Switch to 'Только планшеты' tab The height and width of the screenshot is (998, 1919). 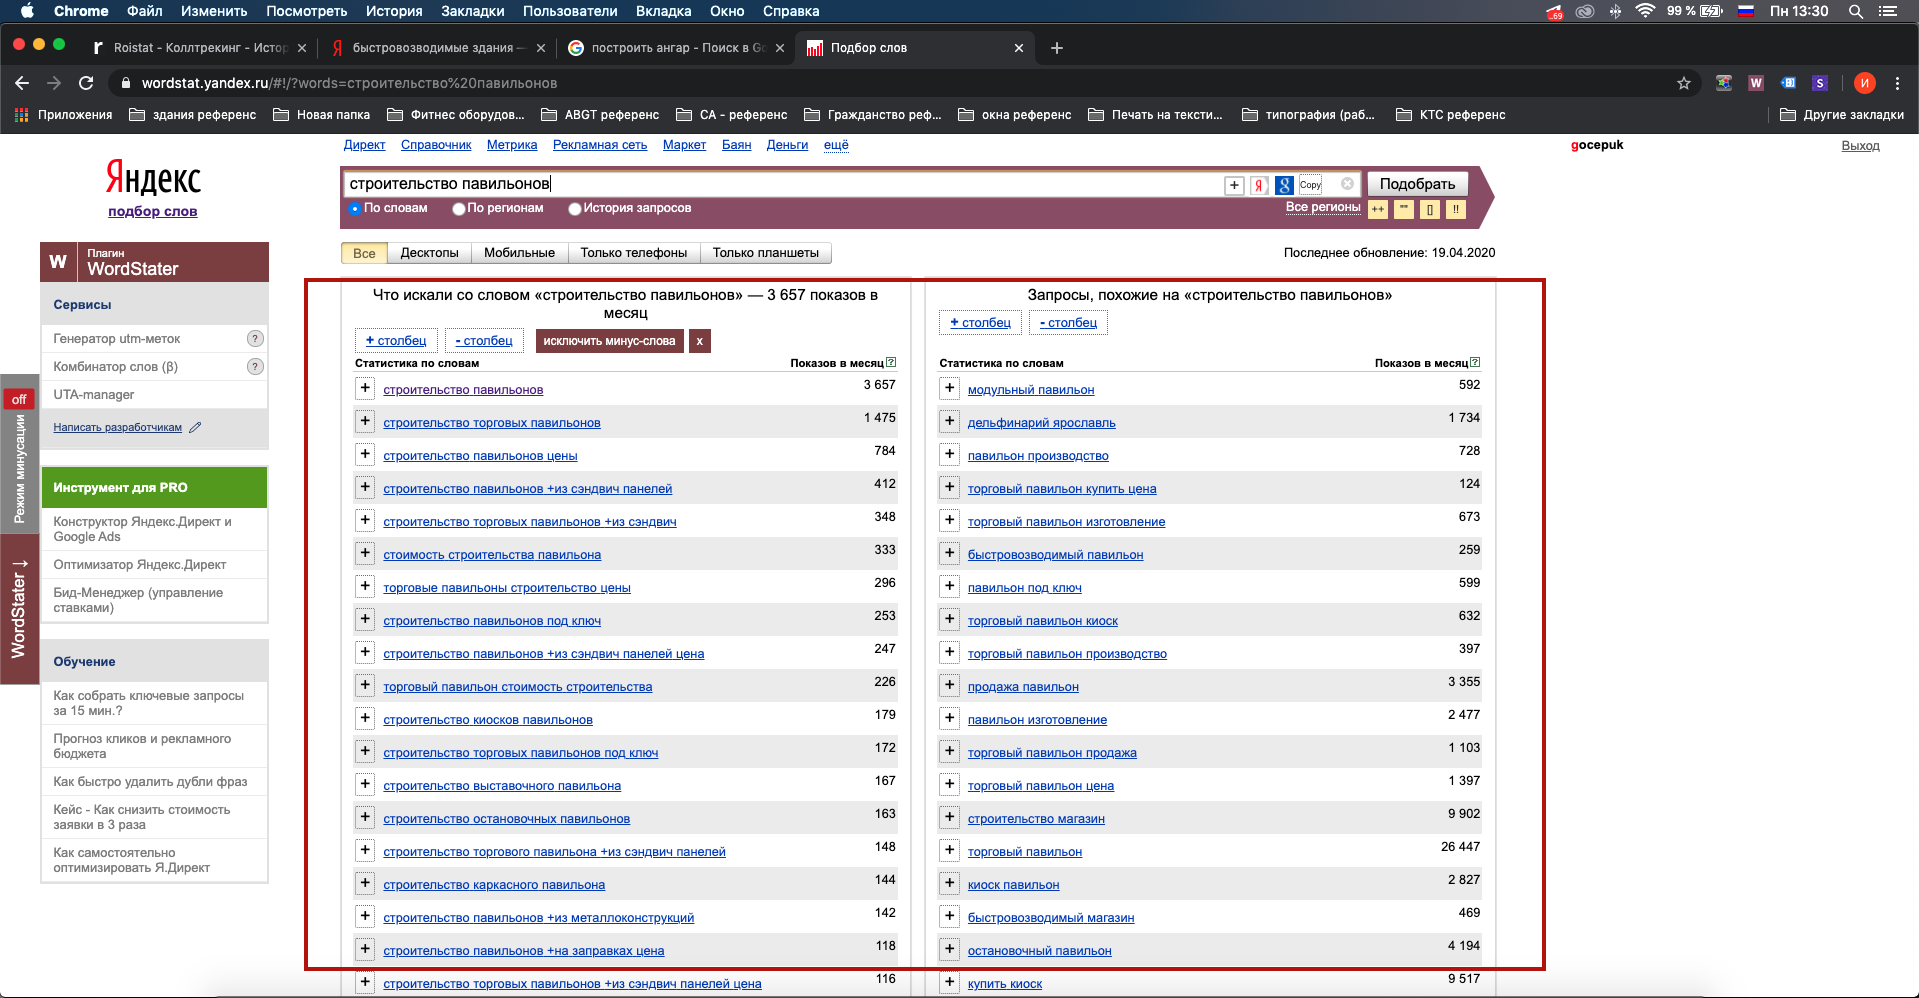pos(766,253)
